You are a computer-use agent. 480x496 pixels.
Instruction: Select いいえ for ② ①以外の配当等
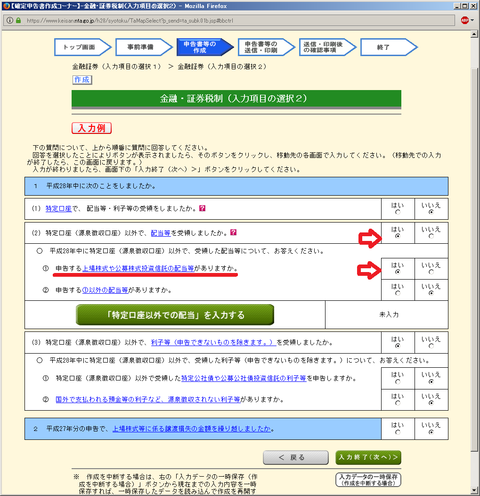tap(431, 293)
